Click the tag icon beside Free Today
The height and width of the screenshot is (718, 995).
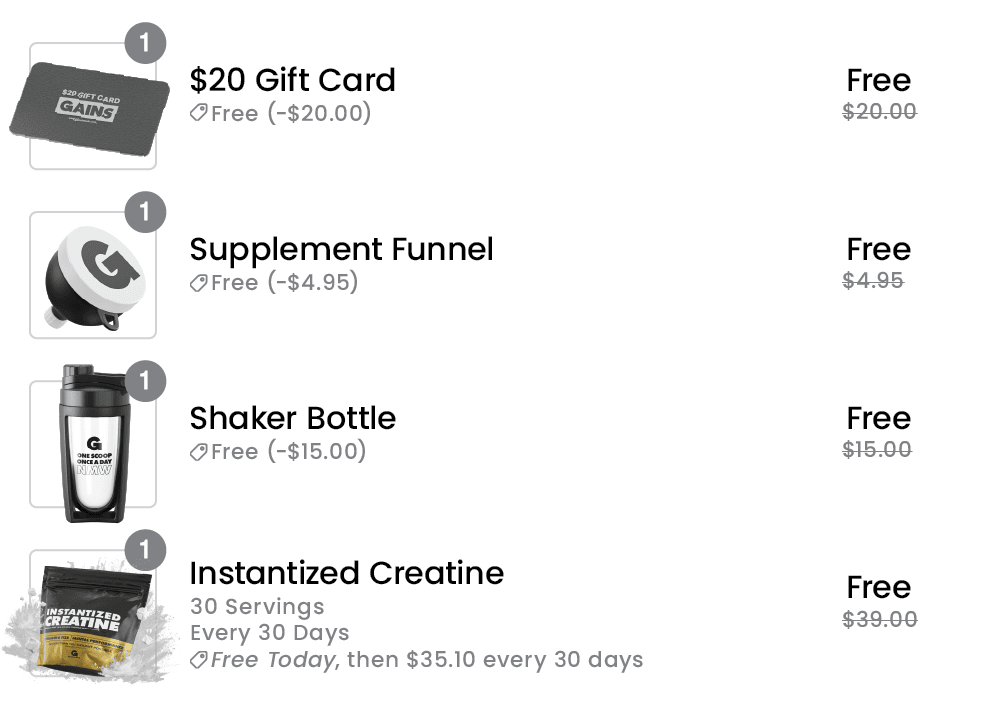click(x=199, y=659)
